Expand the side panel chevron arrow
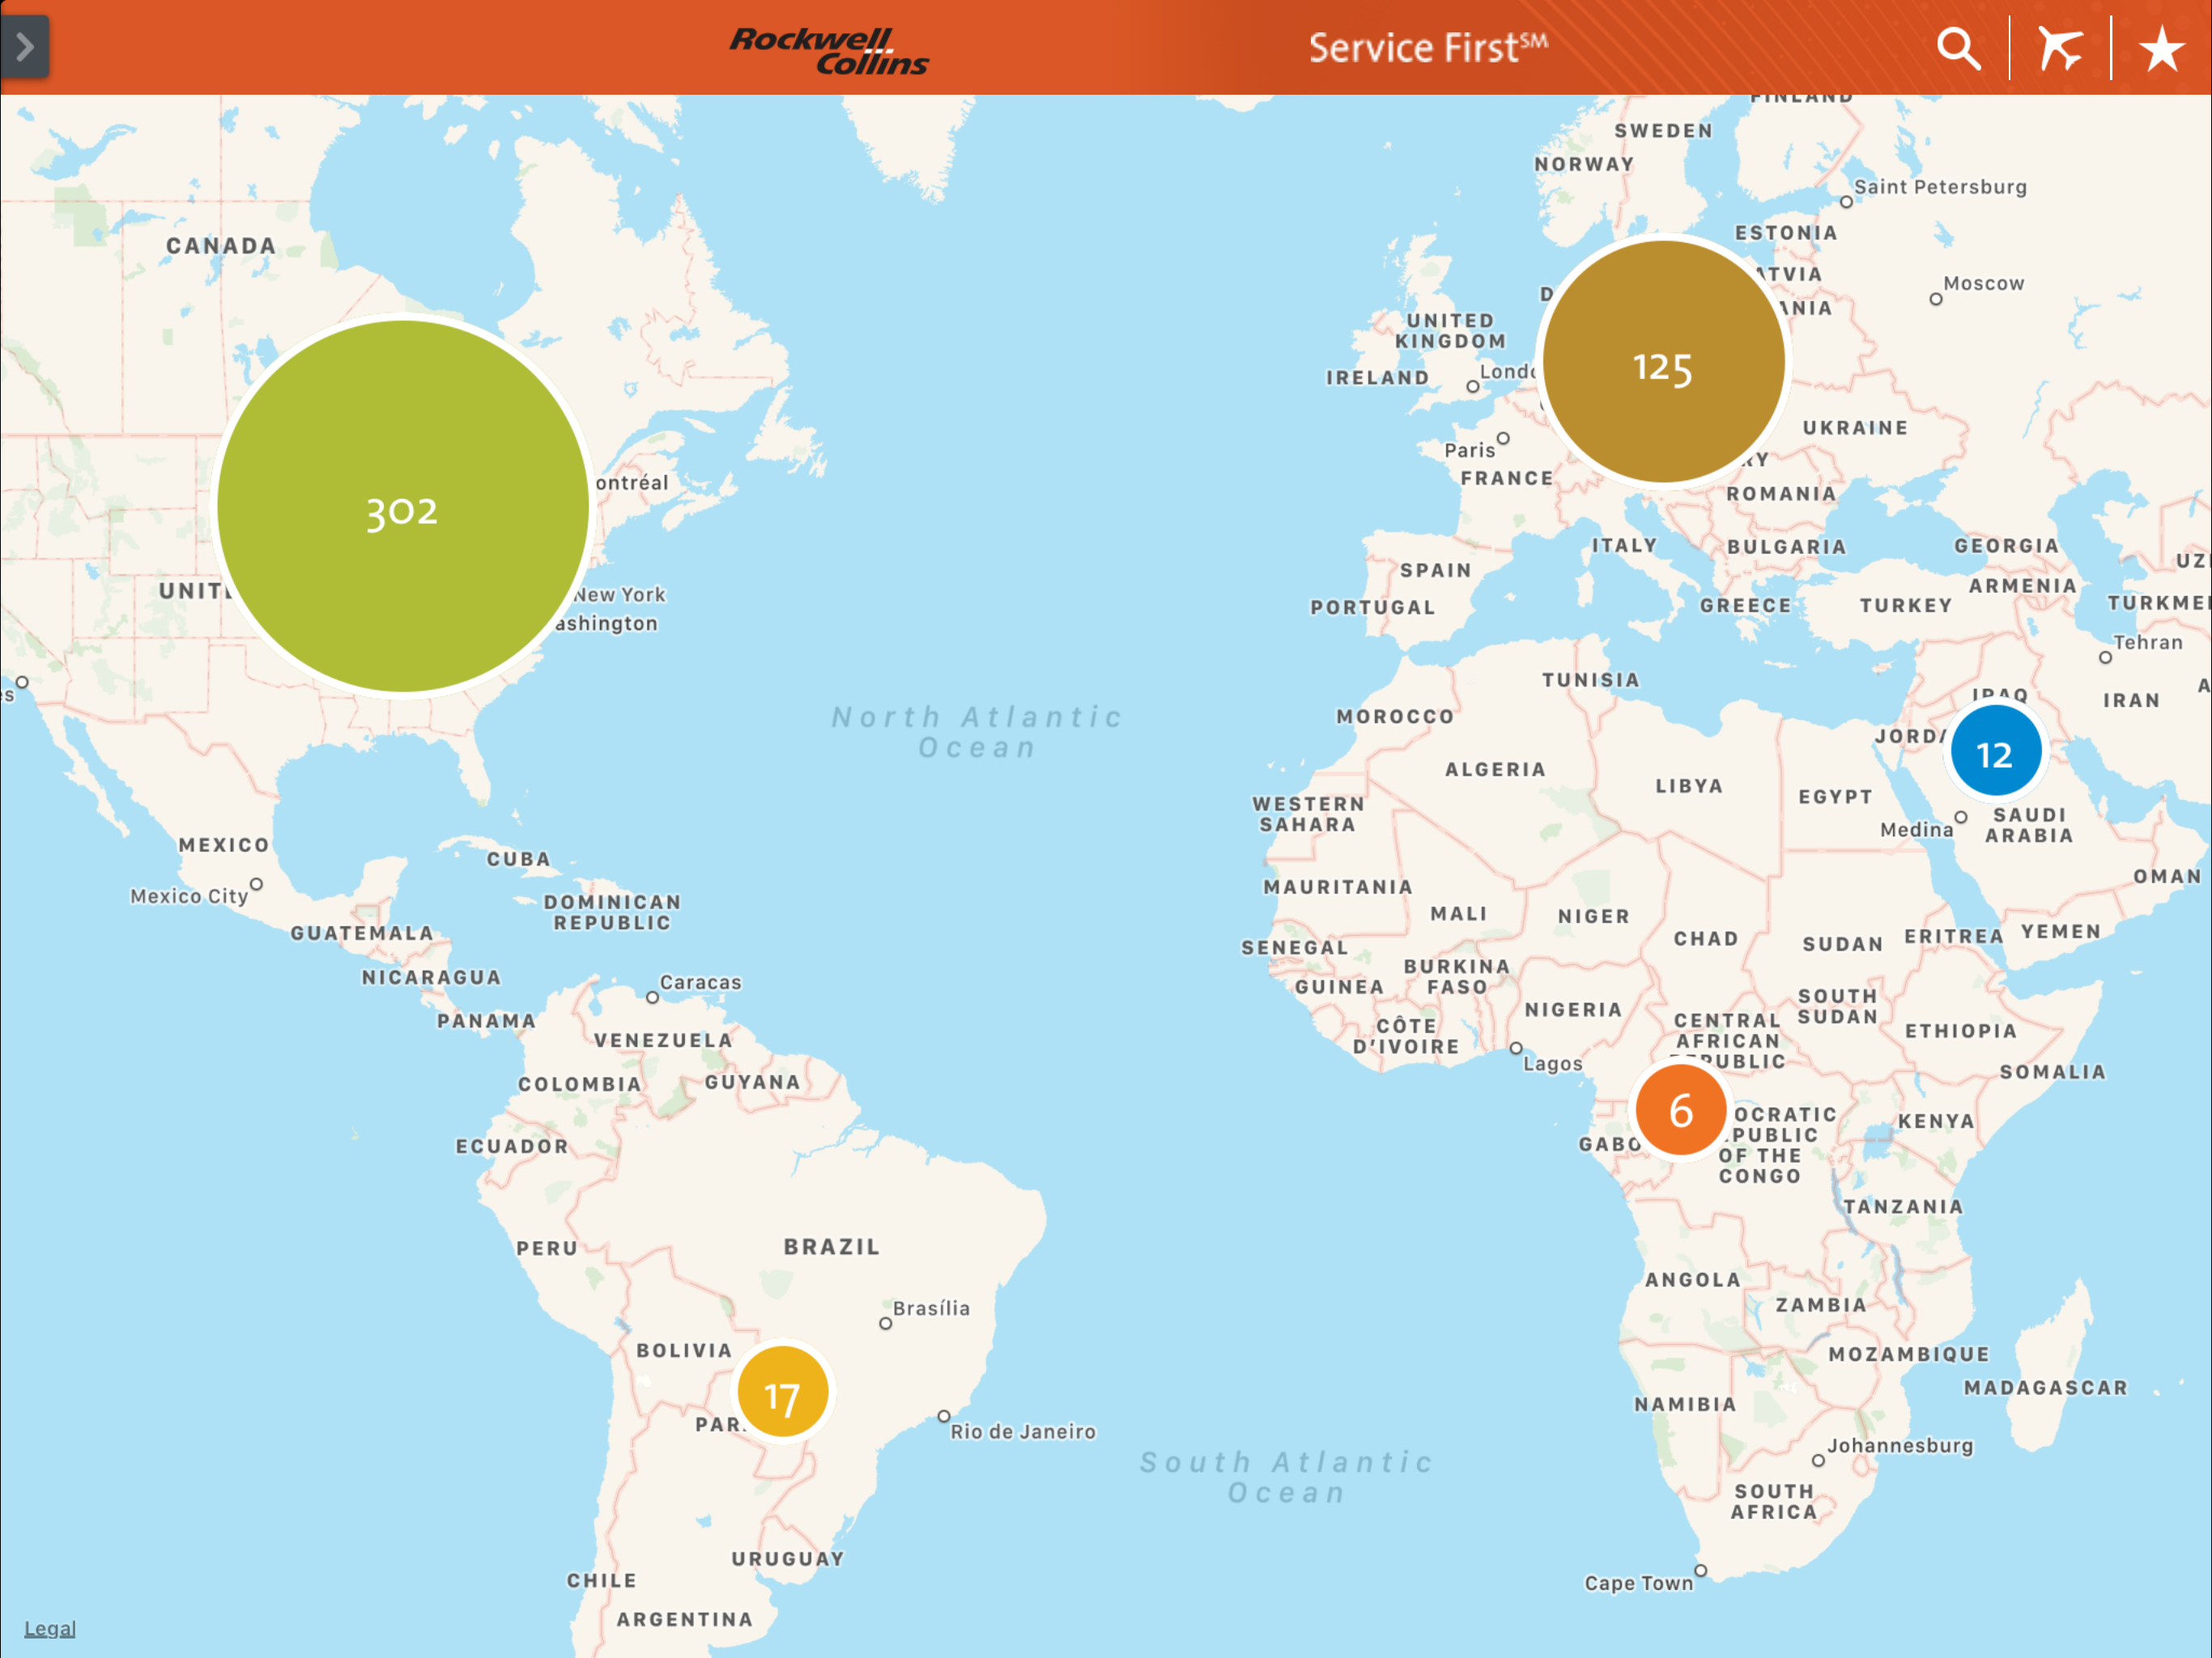Image resolution: width=2212 pixels, height=1658 pixels. 25,47
